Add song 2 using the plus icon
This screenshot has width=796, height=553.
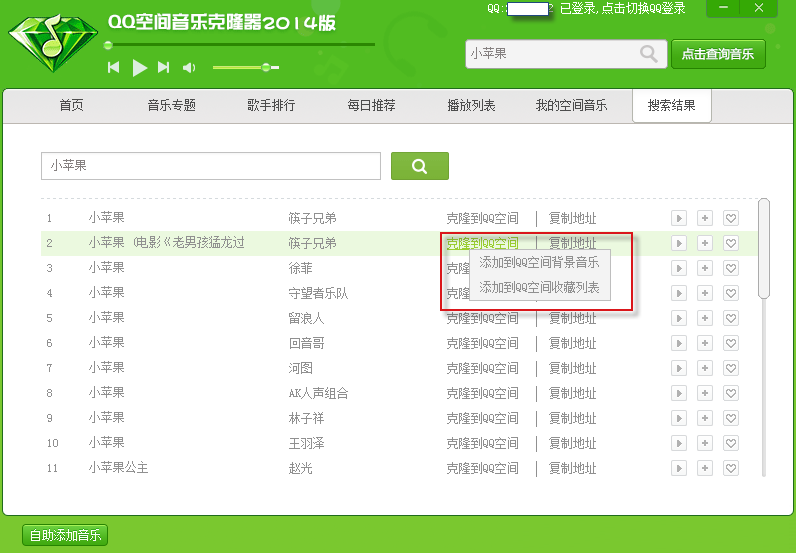705,243
